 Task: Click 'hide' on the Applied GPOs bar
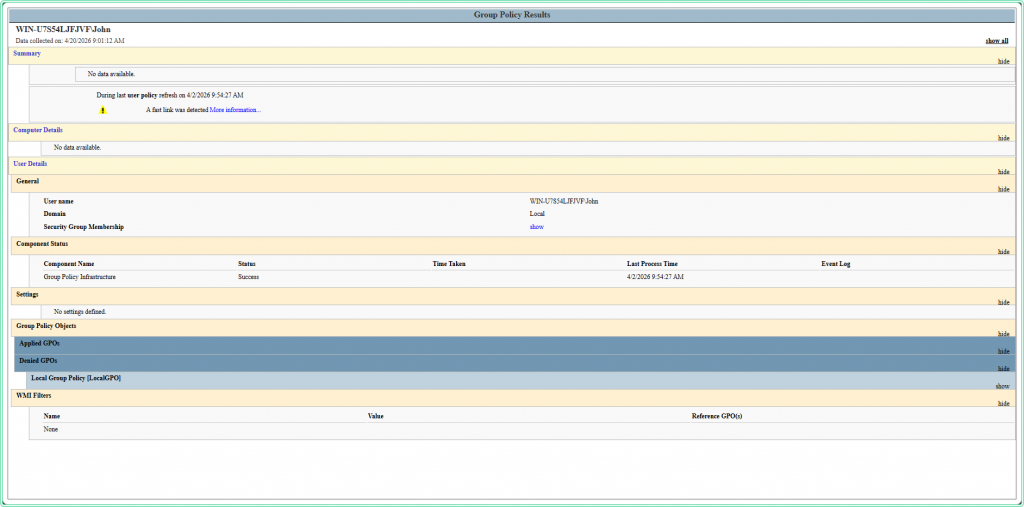pos(1003,351)
